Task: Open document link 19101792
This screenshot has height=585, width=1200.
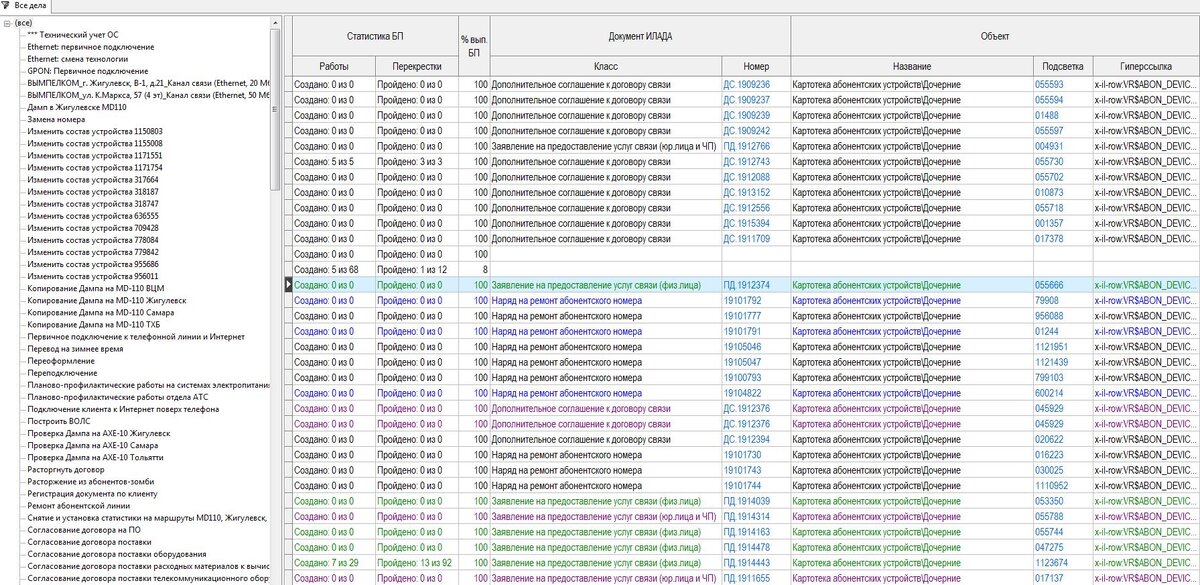Action: click(x=743, y=300)
